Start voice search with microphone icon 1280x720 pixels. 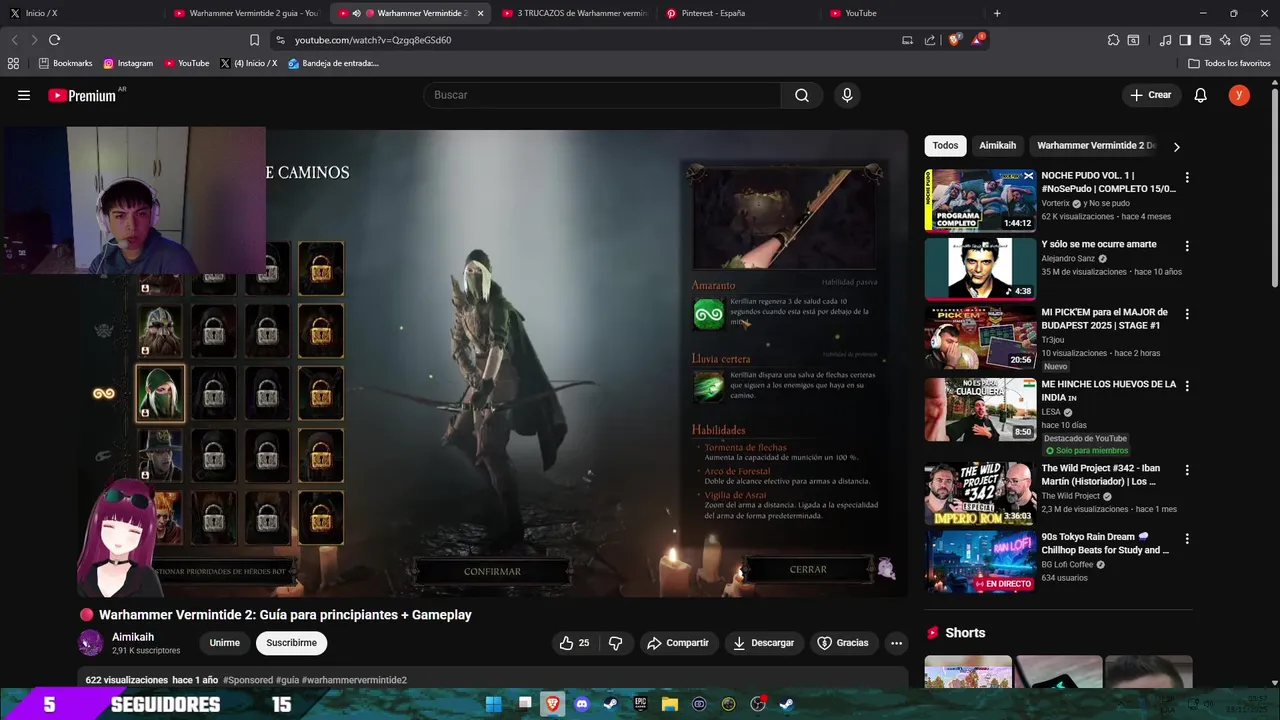[847, 95]
